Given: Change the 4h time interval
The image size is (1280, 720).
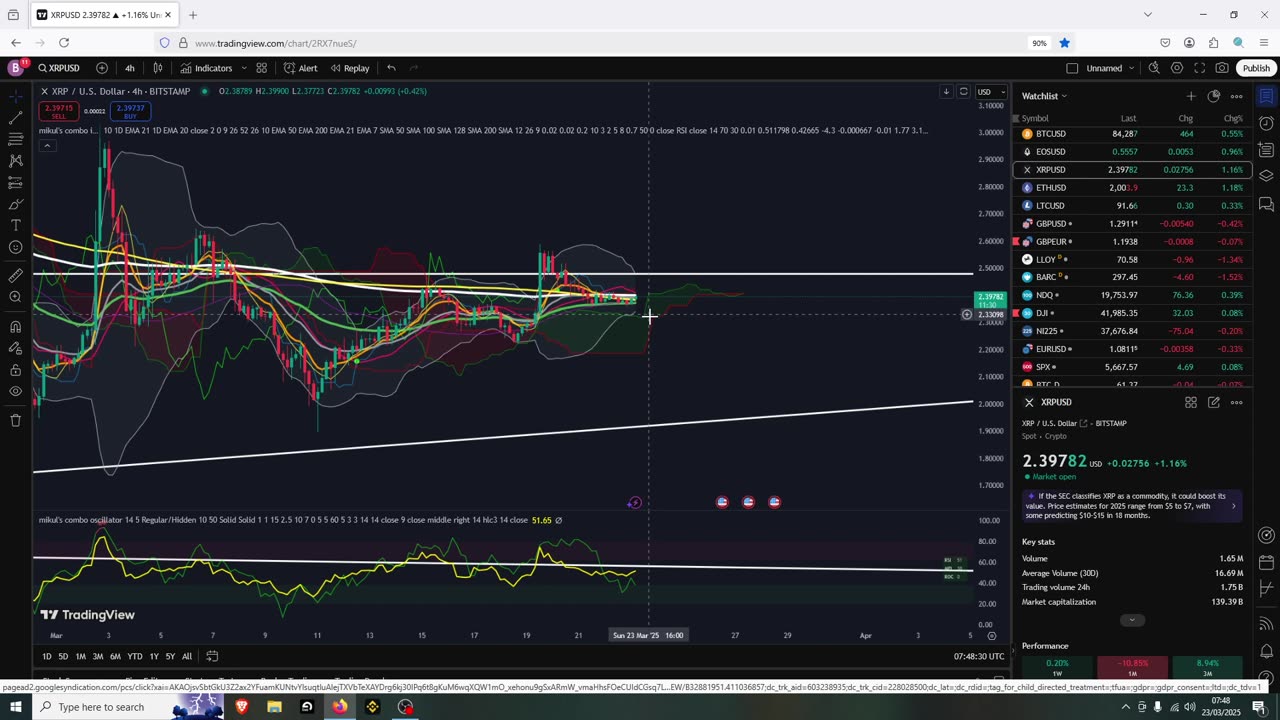Looking at the screenshot, I should click(130, 68).
